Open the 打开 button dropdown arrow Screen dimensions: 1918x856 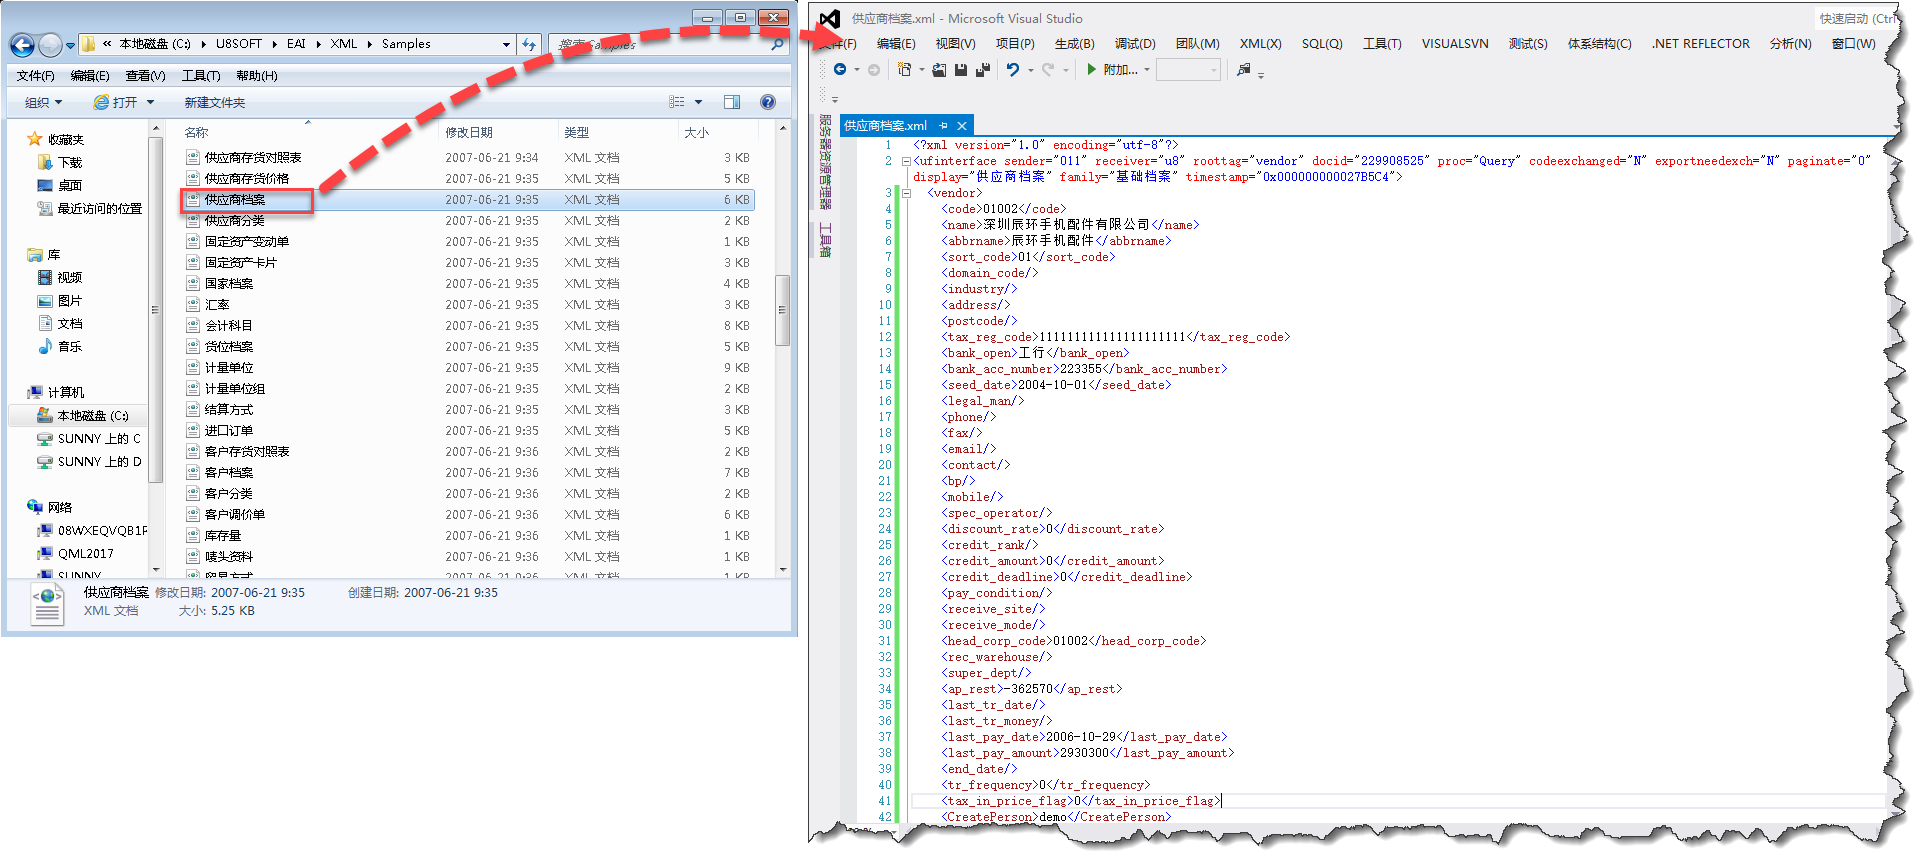151,102
